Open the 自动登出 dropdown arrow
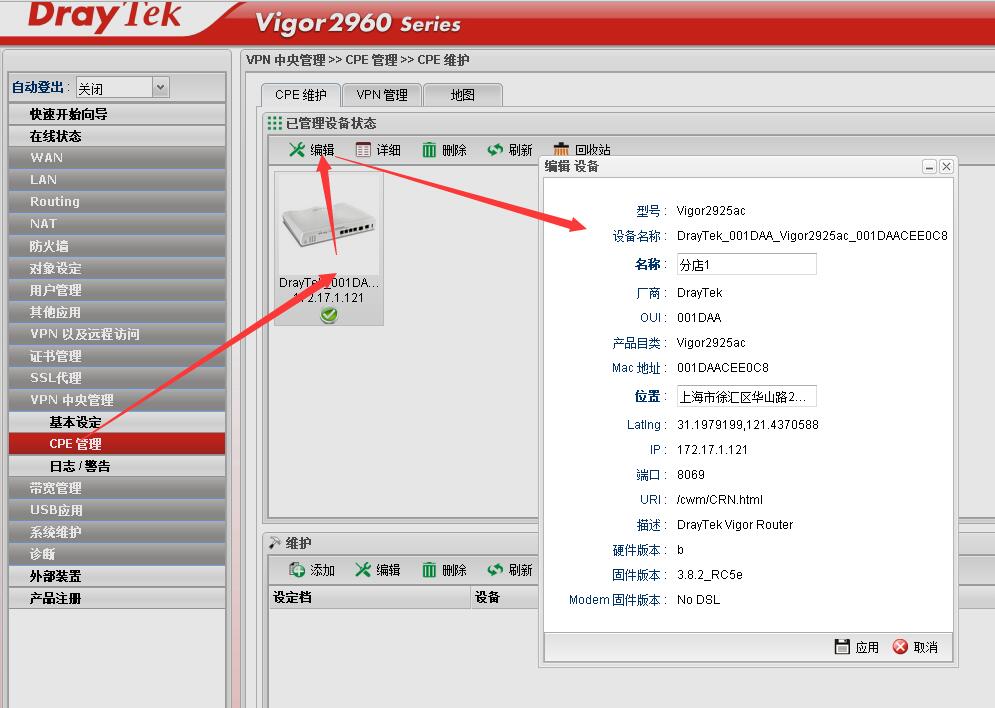The image size is (995, 708). [x=161, y=87]
